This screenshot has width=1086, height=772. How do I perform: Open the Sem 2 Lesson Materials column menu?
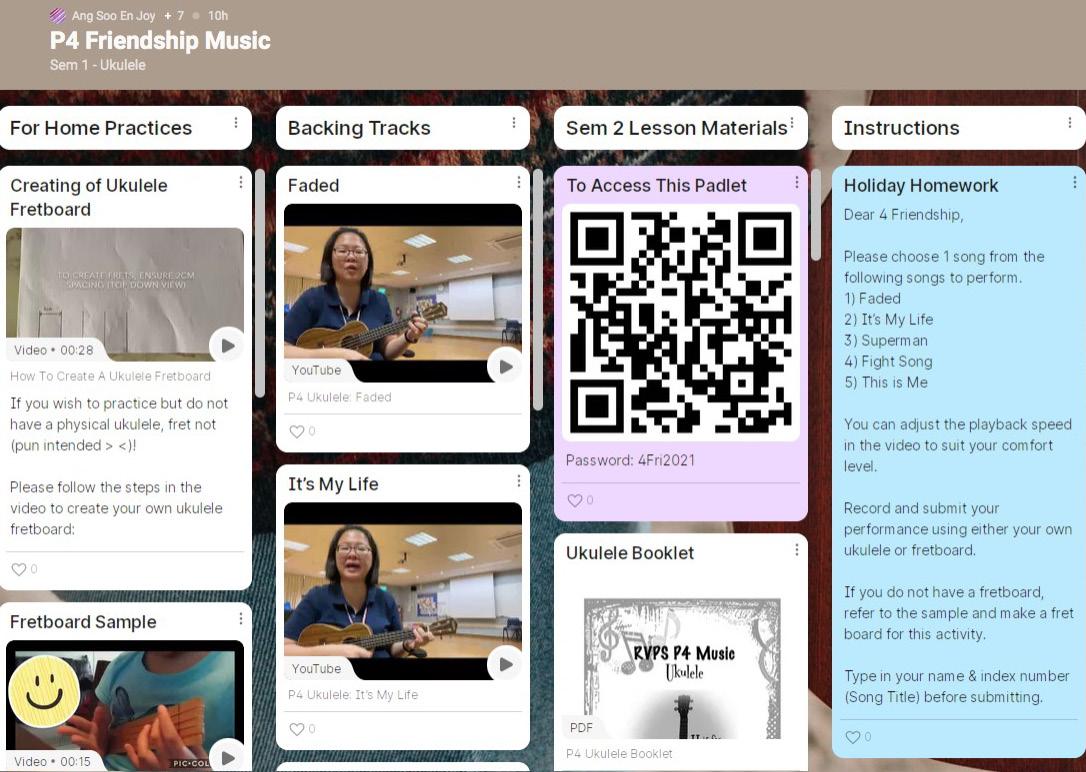(x=792, y=123)
